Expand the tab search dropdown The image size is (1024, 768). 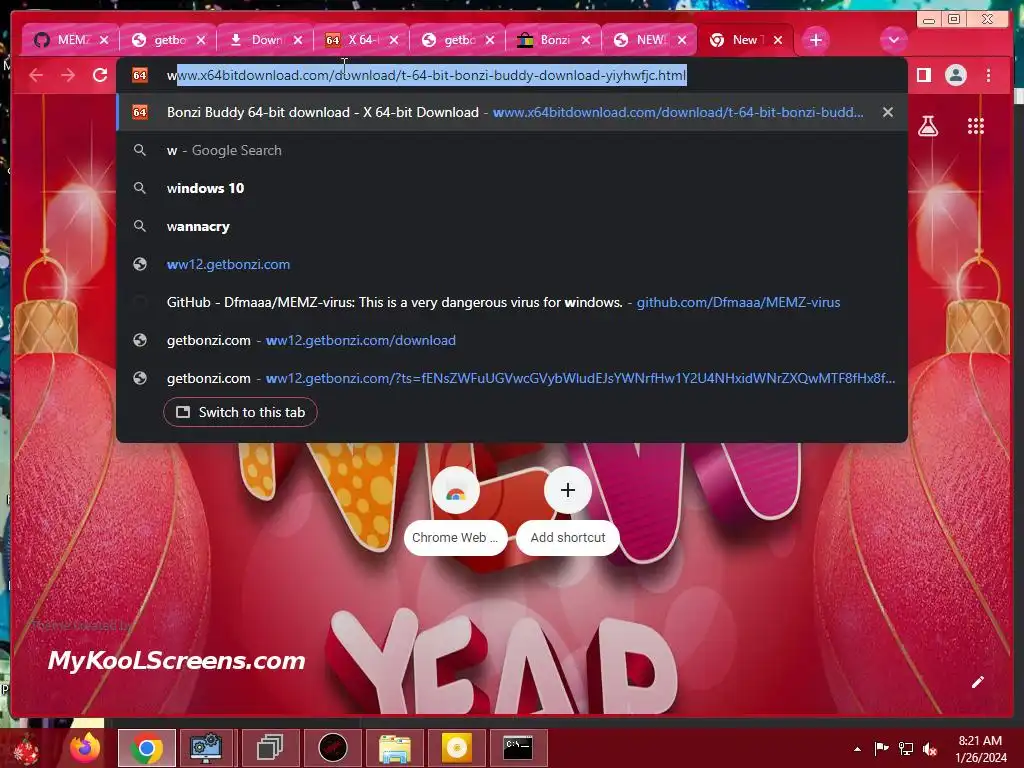[x=893, y=40]
